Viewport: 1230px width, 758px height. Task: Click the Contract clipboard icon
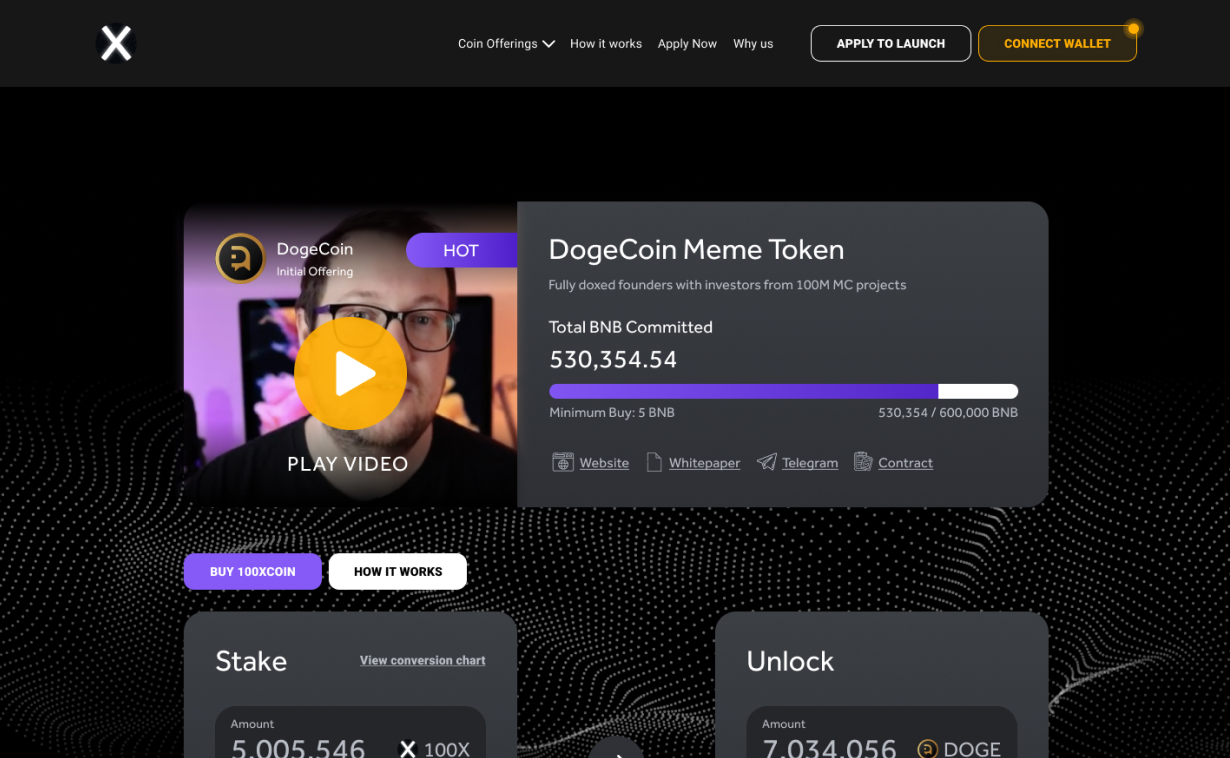click(863, 462)
